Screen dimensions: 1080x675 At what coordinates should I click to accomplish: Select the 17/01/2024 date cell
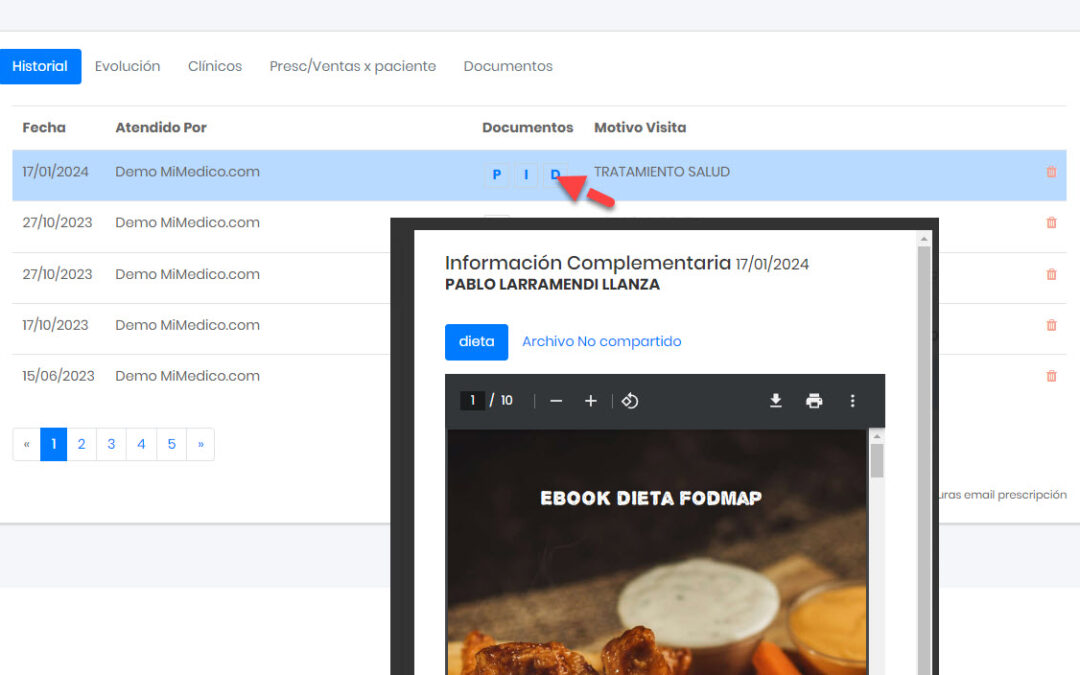tap(55, 172)
